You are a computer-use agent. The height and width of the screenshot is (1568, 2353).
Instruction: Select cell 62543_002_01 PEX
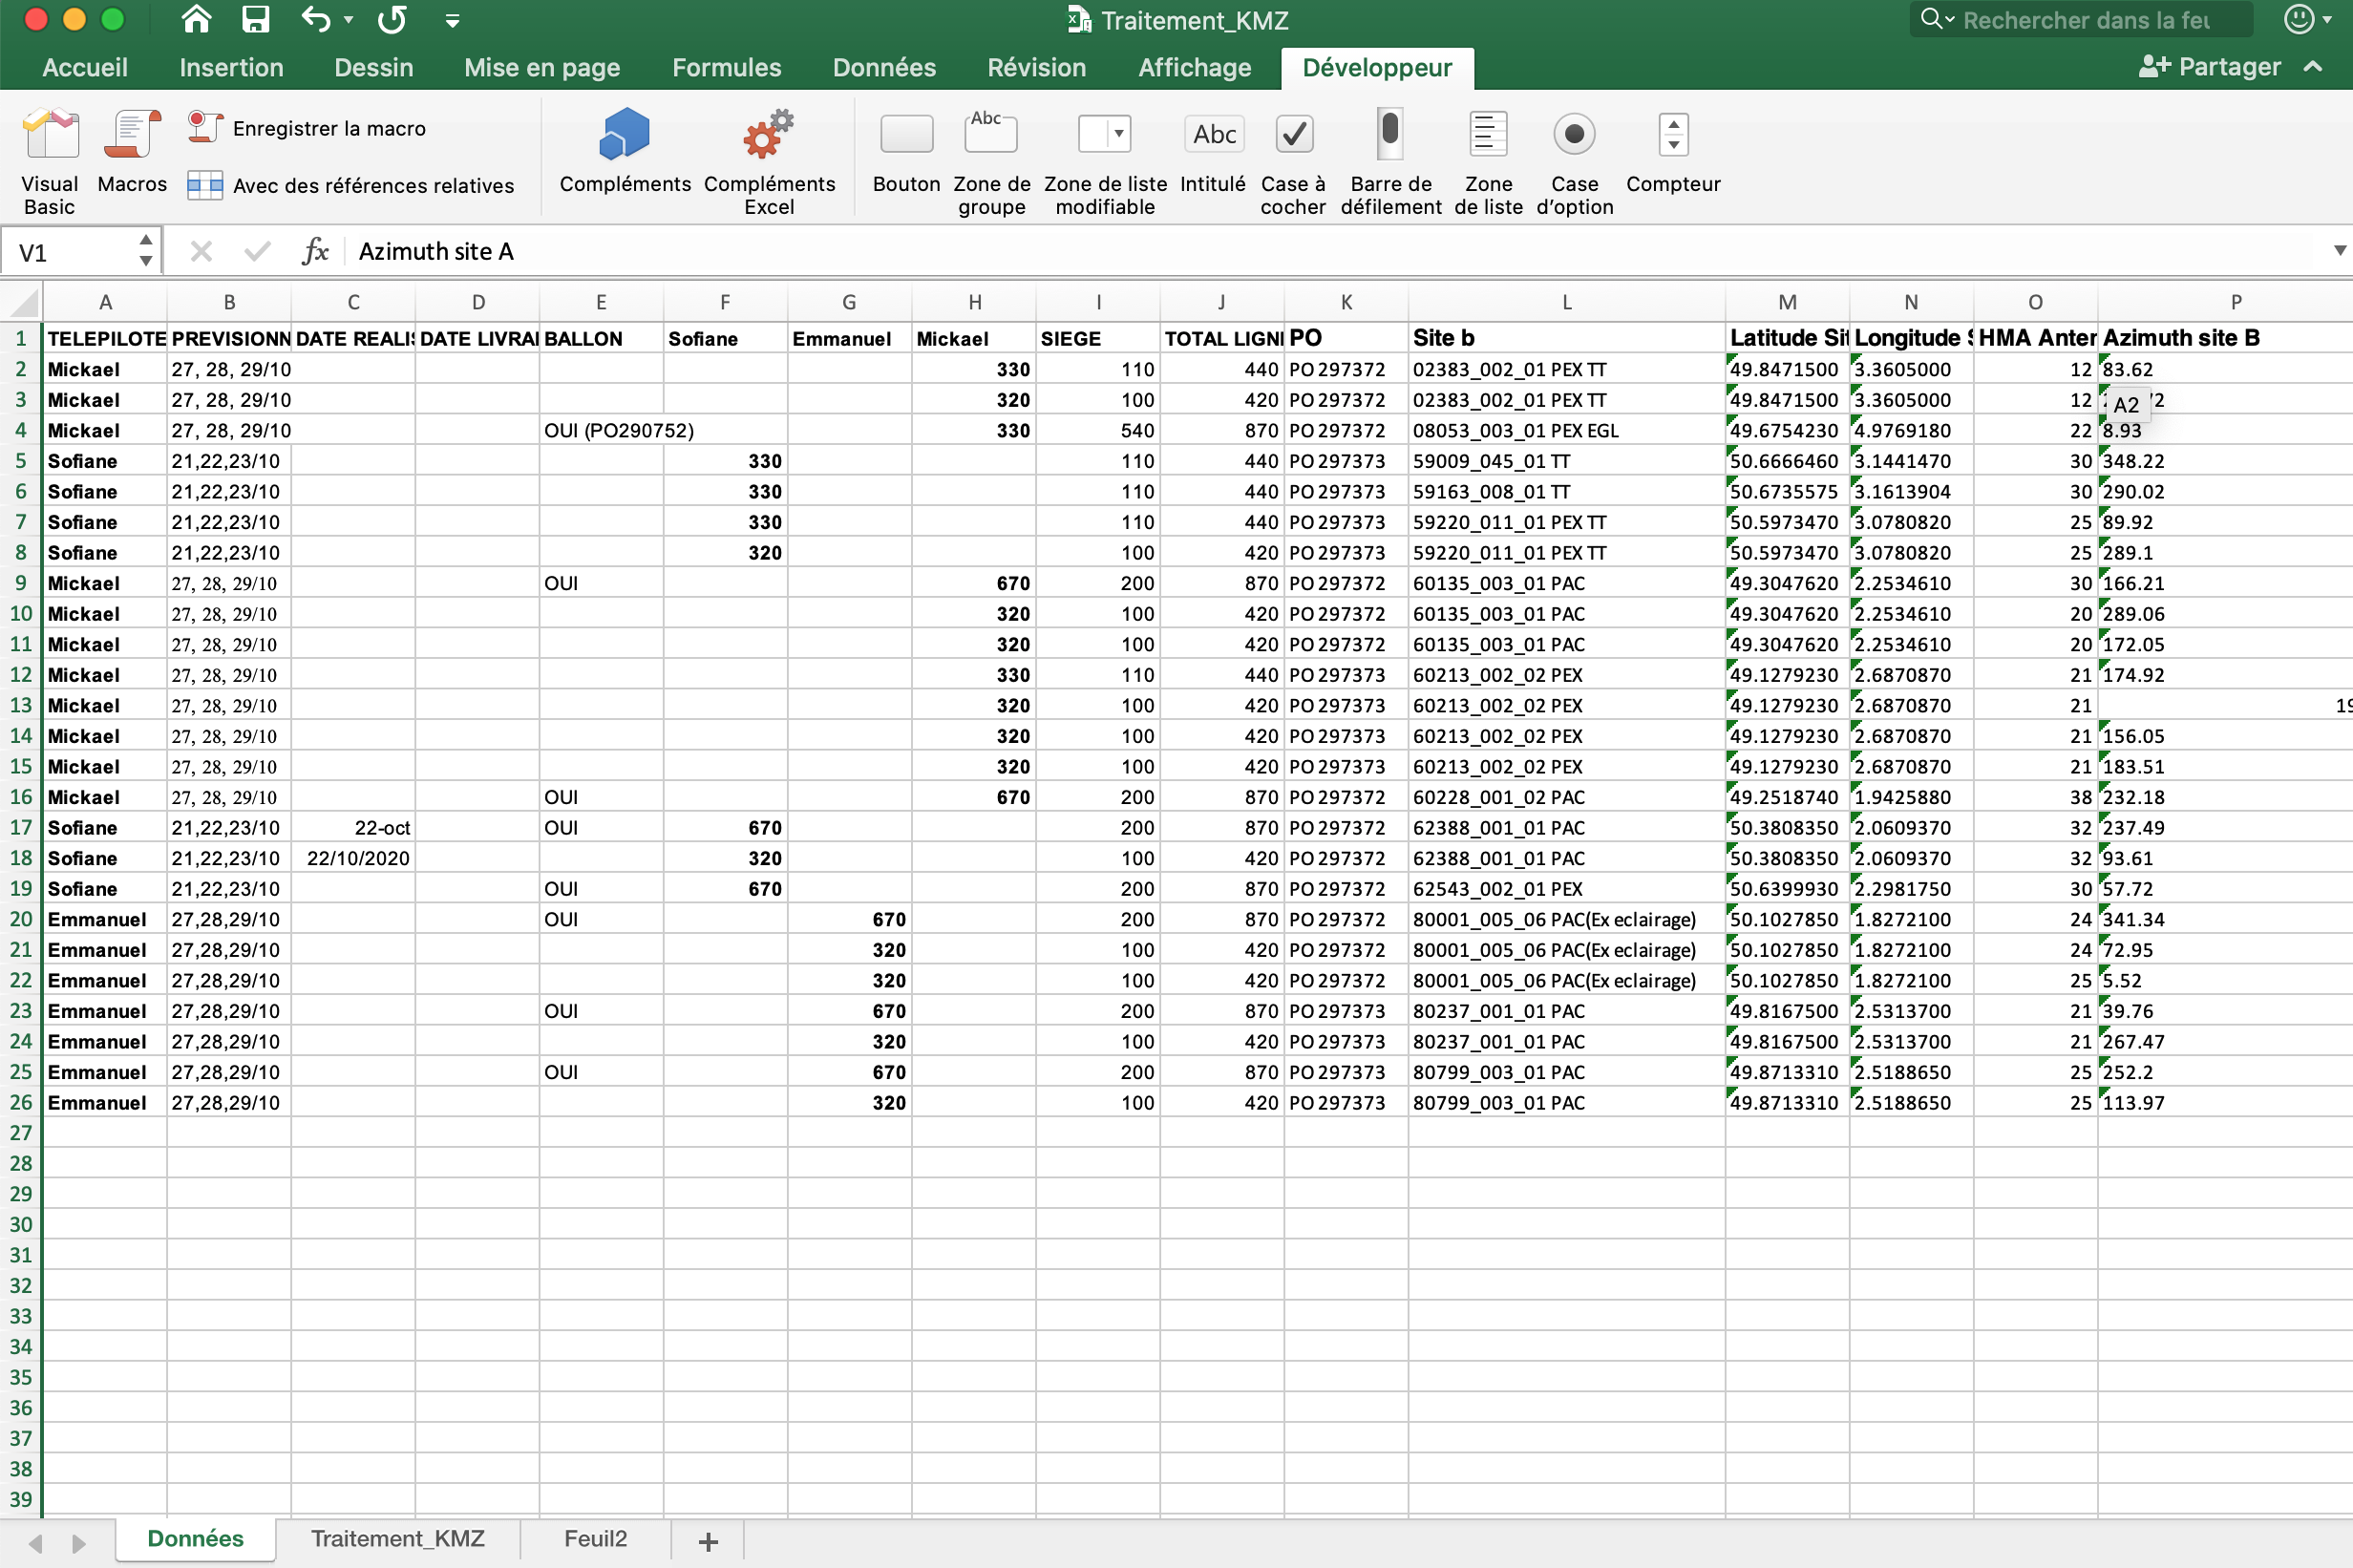pyautogui.click(x=1566, y=888)
